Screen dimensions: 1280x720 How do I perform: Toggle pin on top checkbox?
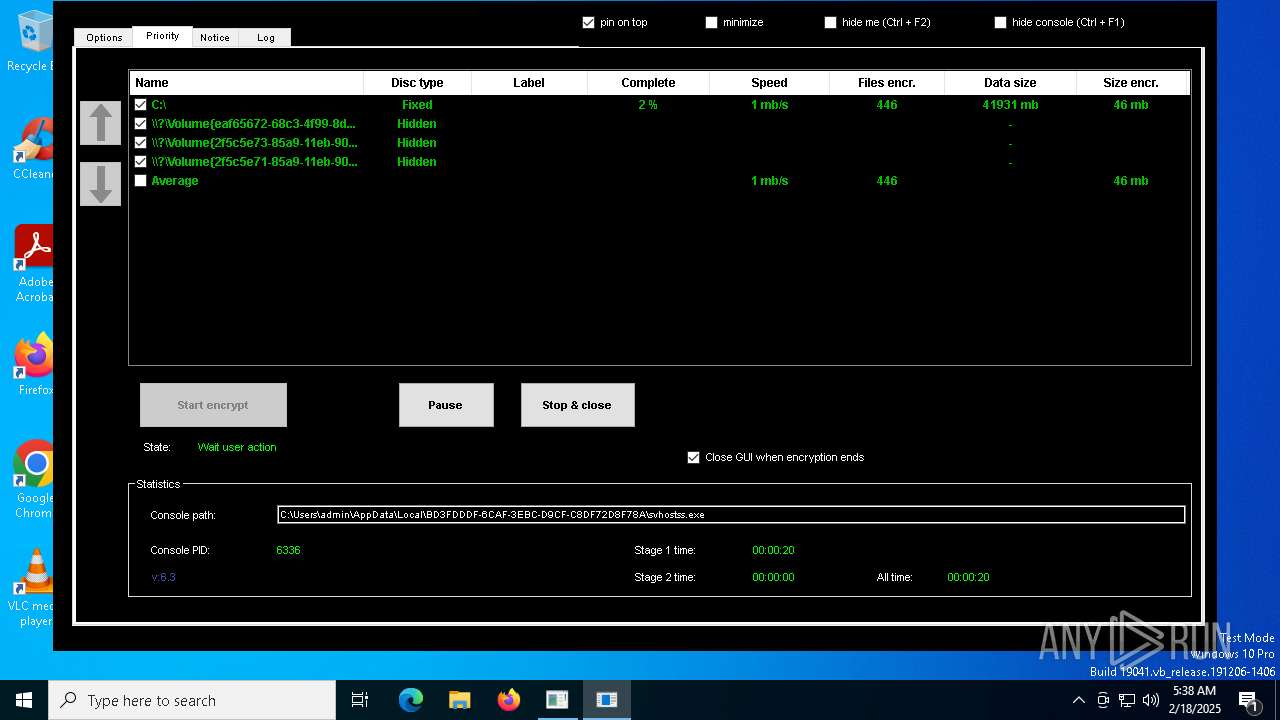pyautogui.click(x=588, y=22)
